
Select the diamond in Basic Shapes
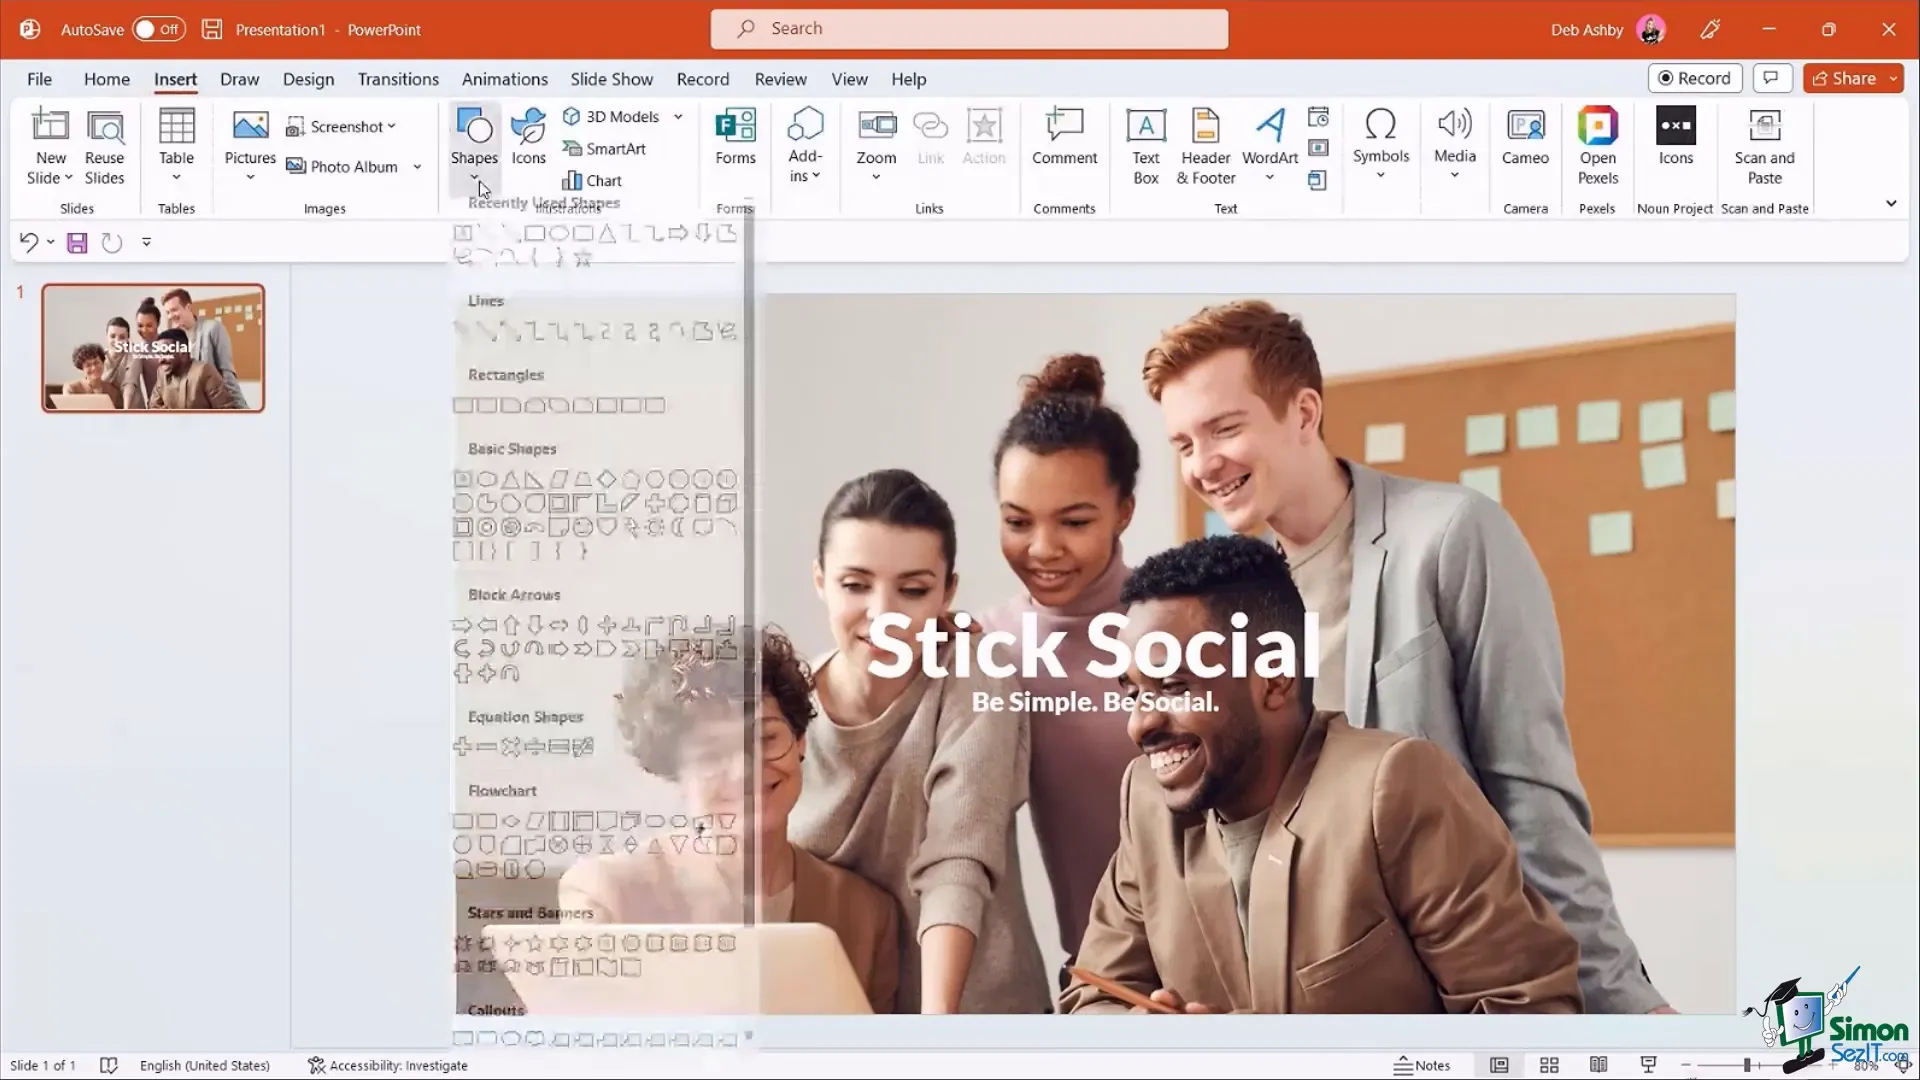pos(606,479)
